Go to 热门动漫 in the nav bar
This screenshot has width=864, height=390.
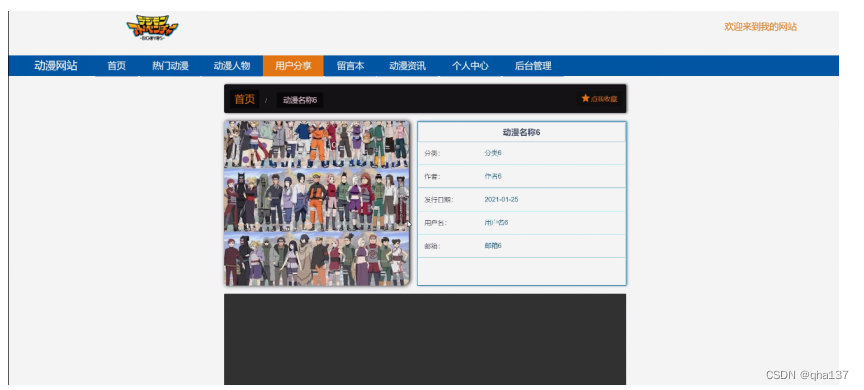coord(170,66)
